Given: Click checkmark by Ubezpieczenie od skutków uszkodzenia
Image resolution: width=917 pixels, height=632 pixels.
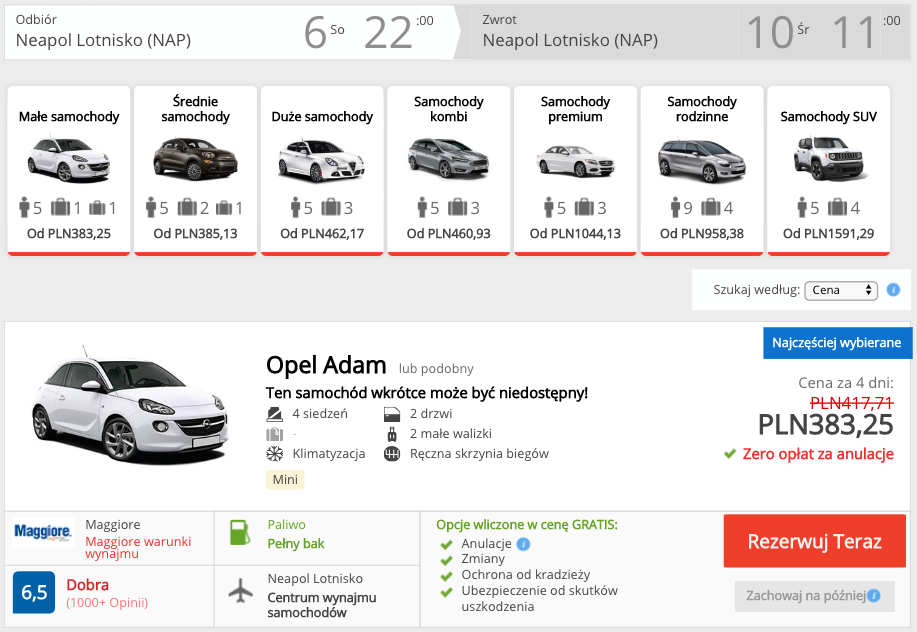Looking at the screenshot, I should [x=447, y=592].
